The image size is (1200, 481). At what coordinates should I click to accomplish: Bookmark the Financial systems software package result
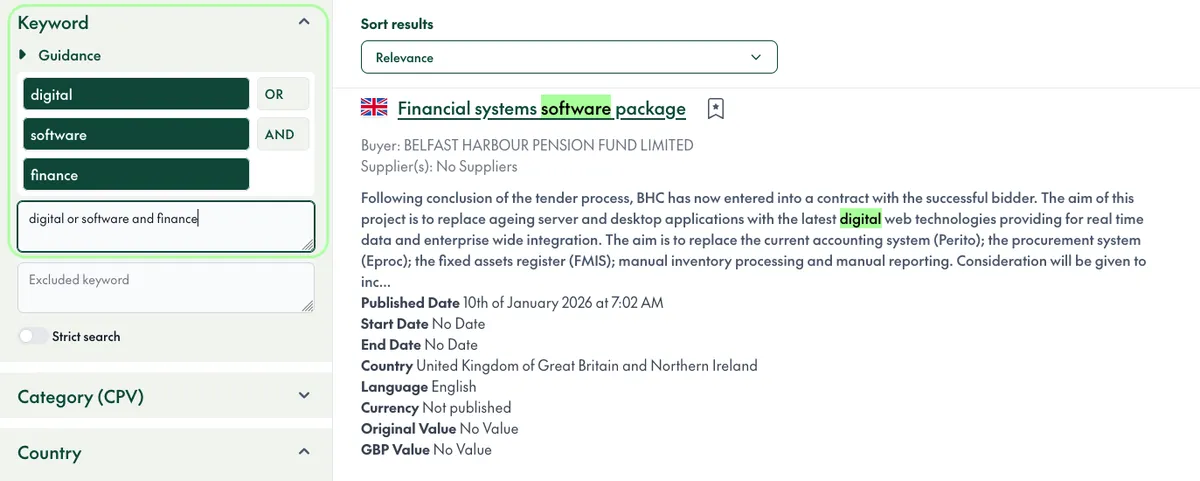click(715, 109)
